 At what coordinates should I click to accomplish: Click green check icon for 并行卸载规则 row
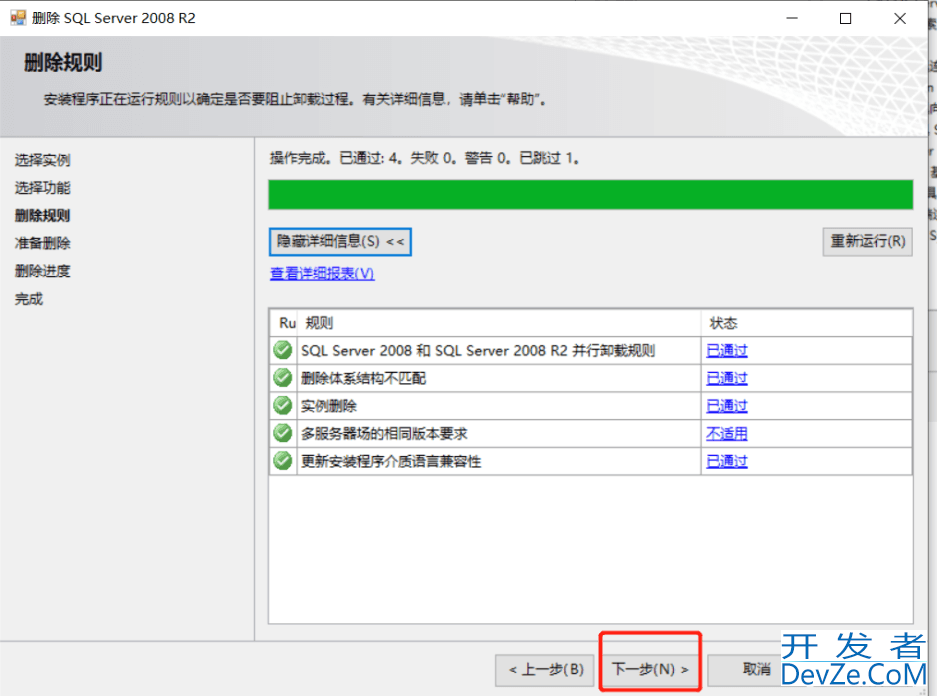283,350
